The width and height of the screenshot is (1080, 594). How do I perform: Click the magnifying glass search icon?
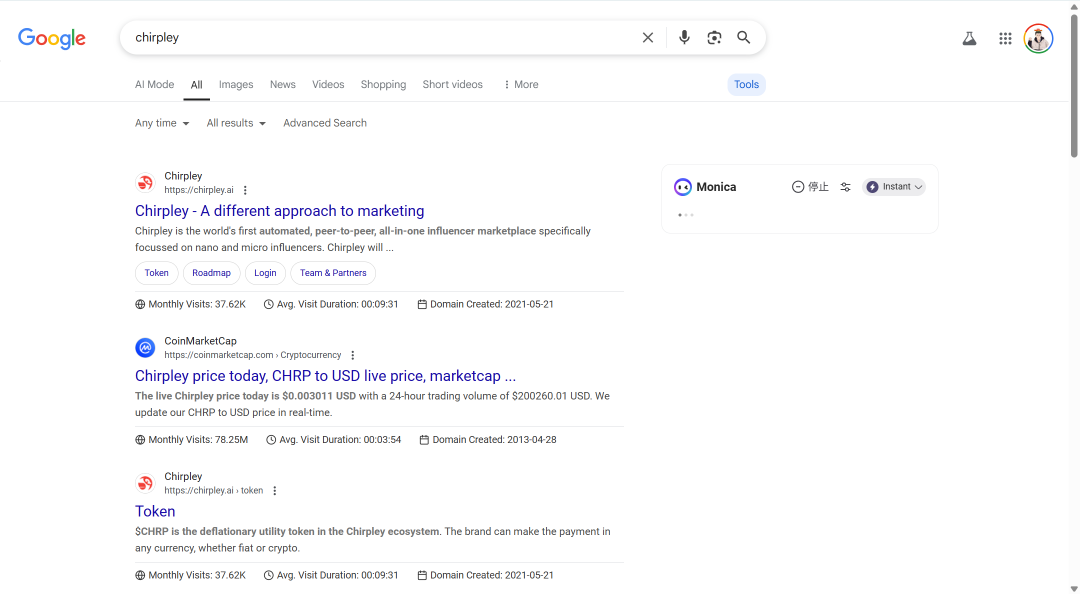(x=744, y=38)
